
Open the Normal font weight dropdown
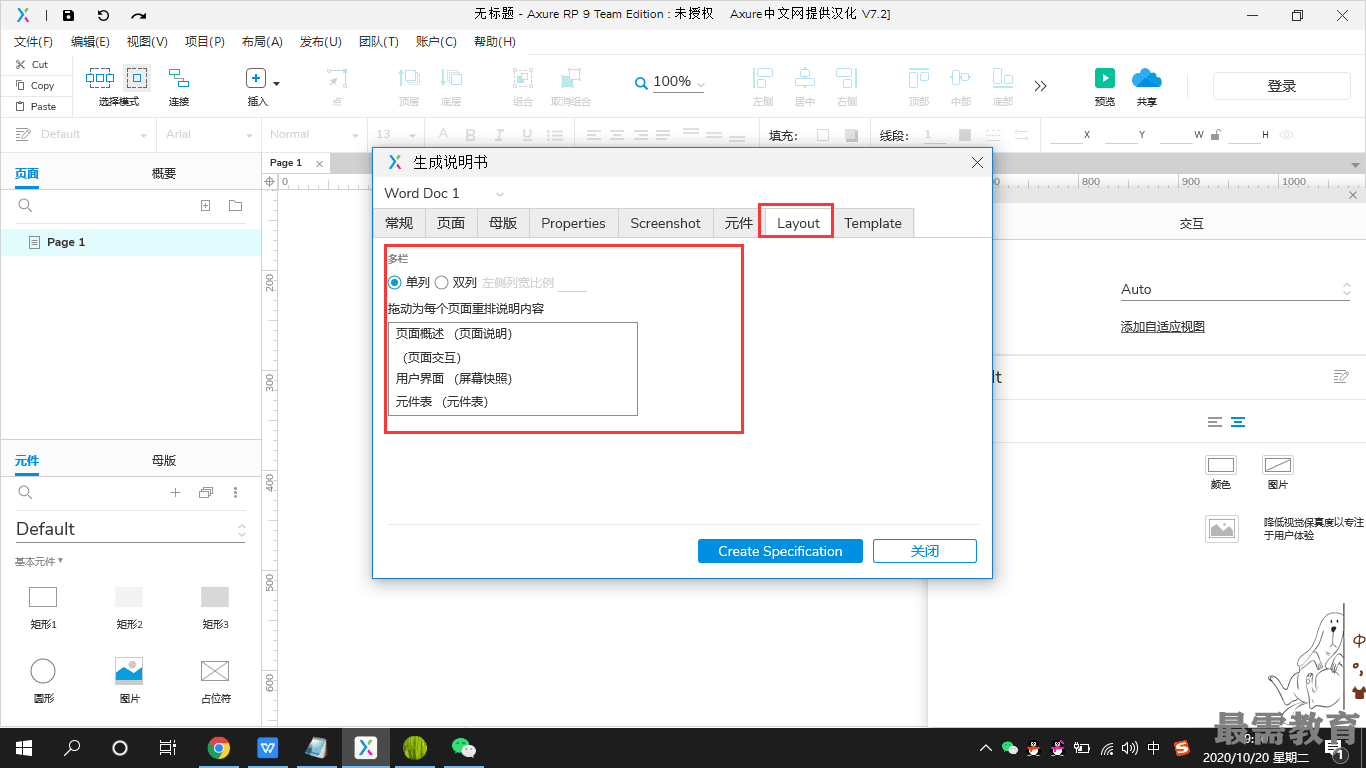tap(314, 134)
